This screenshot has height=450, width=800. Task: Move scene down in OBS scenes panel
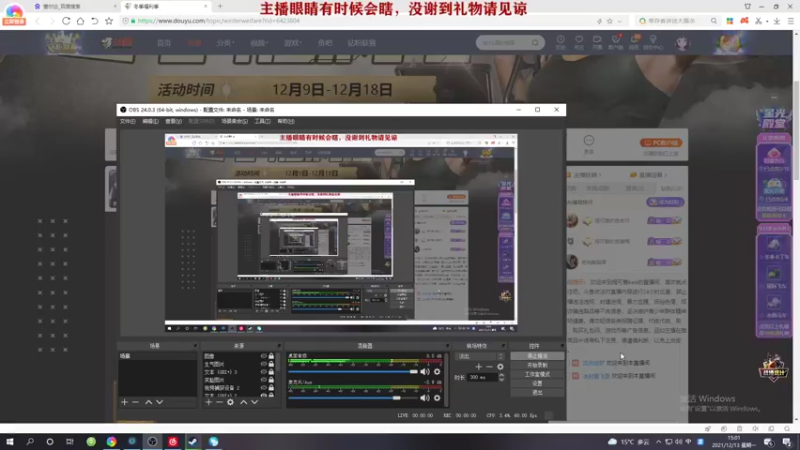click(160, 402)
